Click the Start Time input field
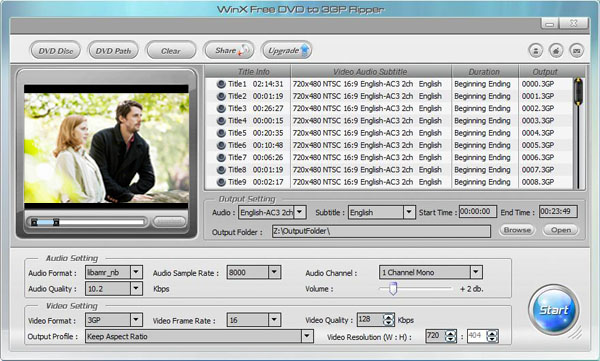The image size is (600, 361). 478,212
